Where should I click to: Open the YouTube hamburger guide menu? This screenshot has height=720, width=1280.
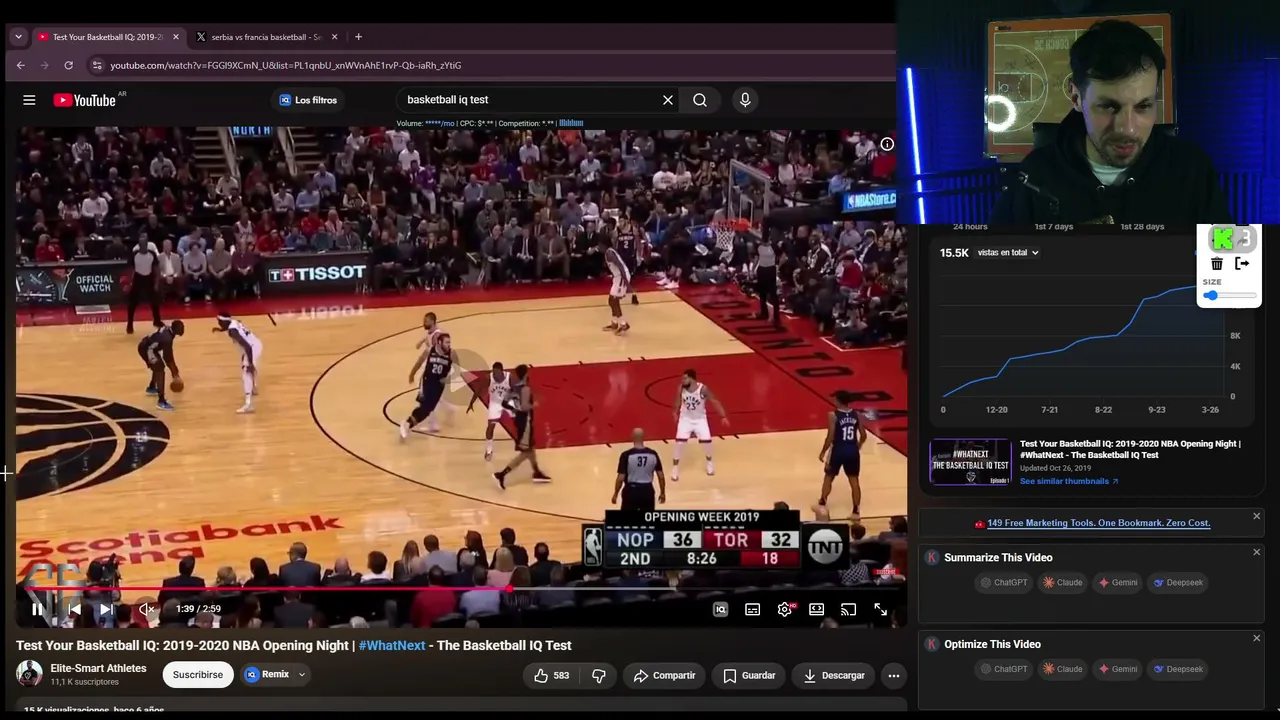(29, 100)
